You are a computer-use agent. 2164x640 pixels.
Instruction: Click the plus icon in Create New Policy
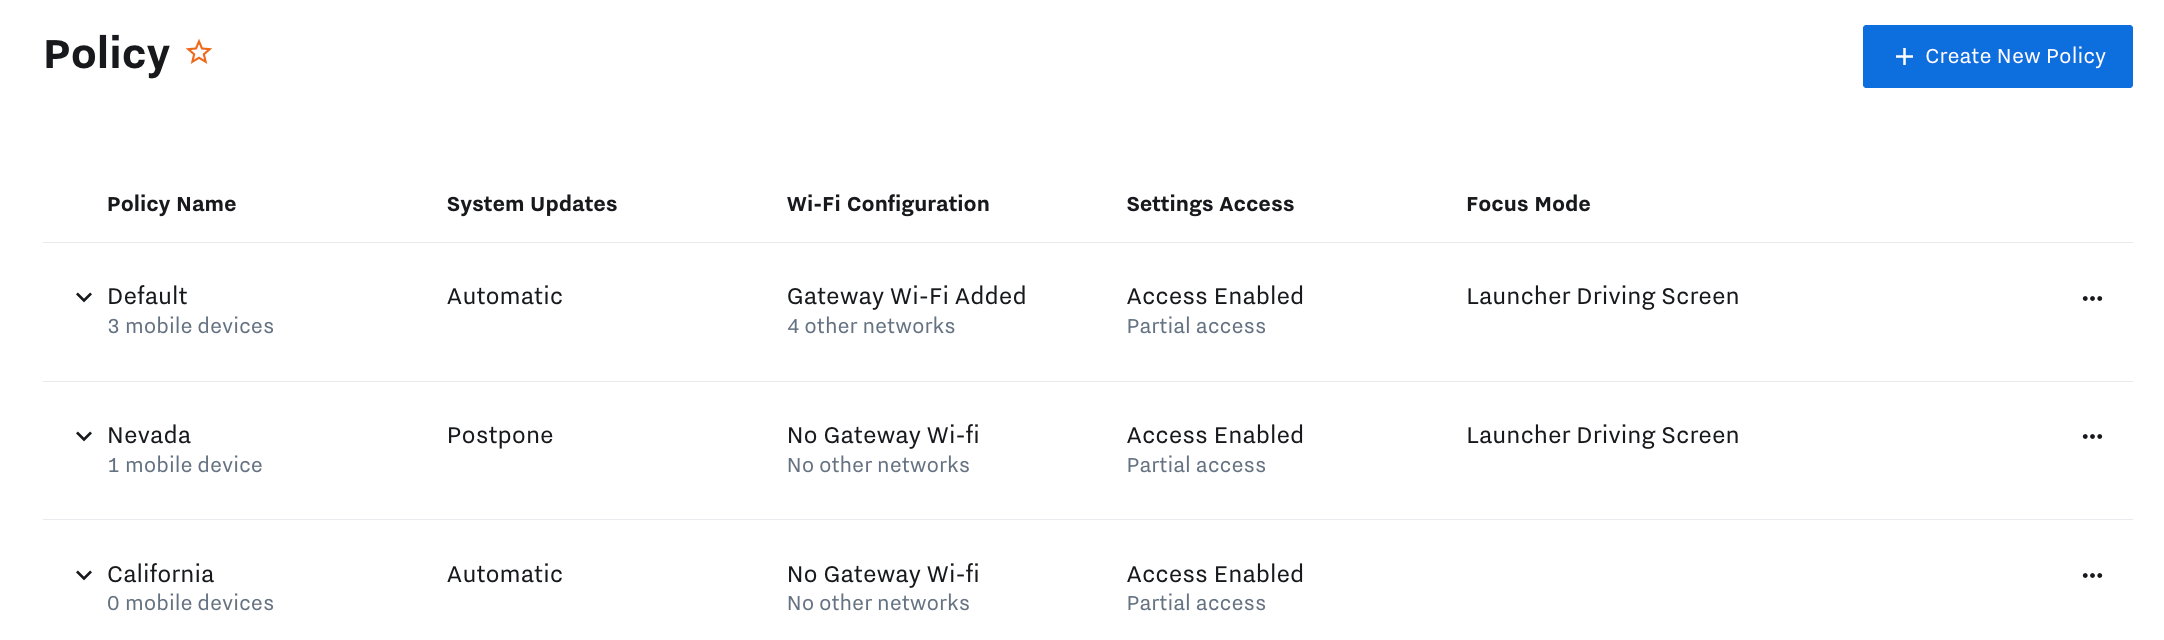tap(1904, 57)
